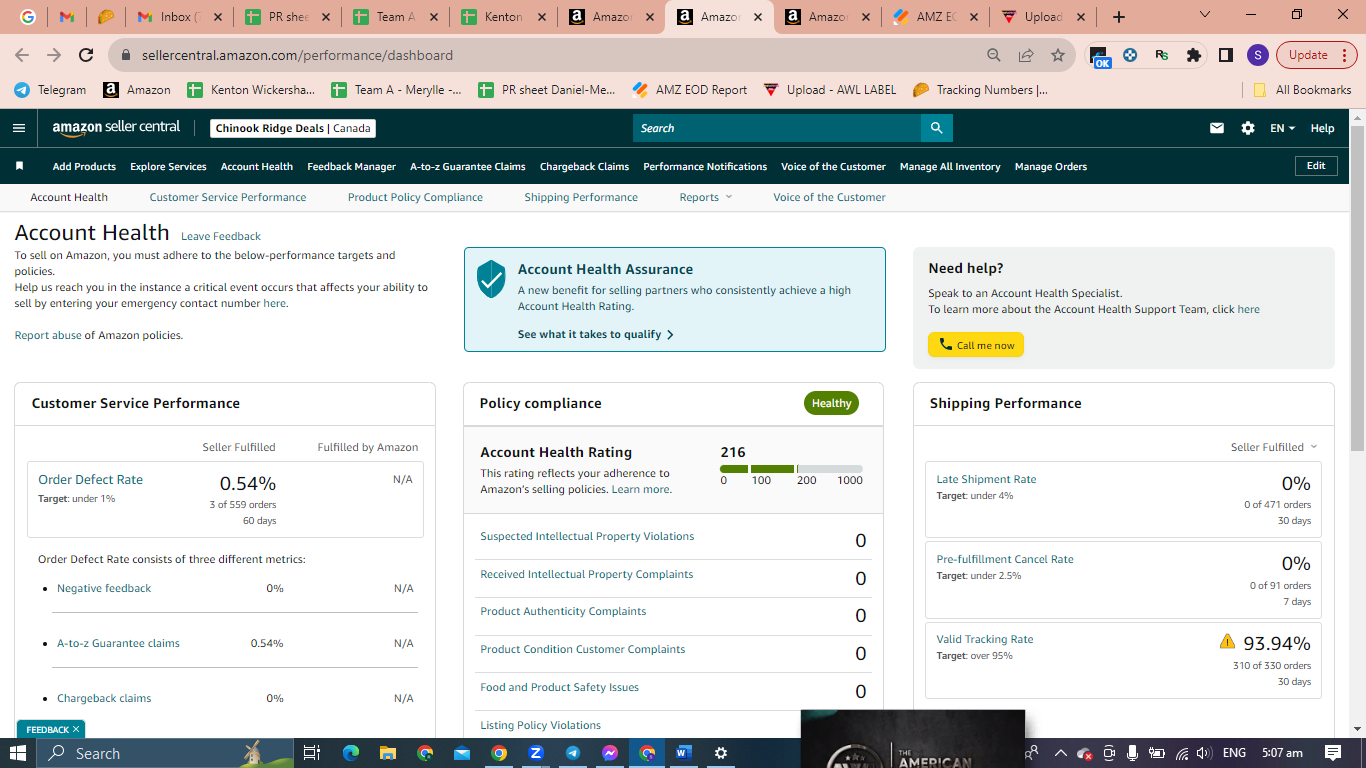Click the warning triangle next to 93.94%
This screenshot has width=1366, height=768.
coord(1227,641)
